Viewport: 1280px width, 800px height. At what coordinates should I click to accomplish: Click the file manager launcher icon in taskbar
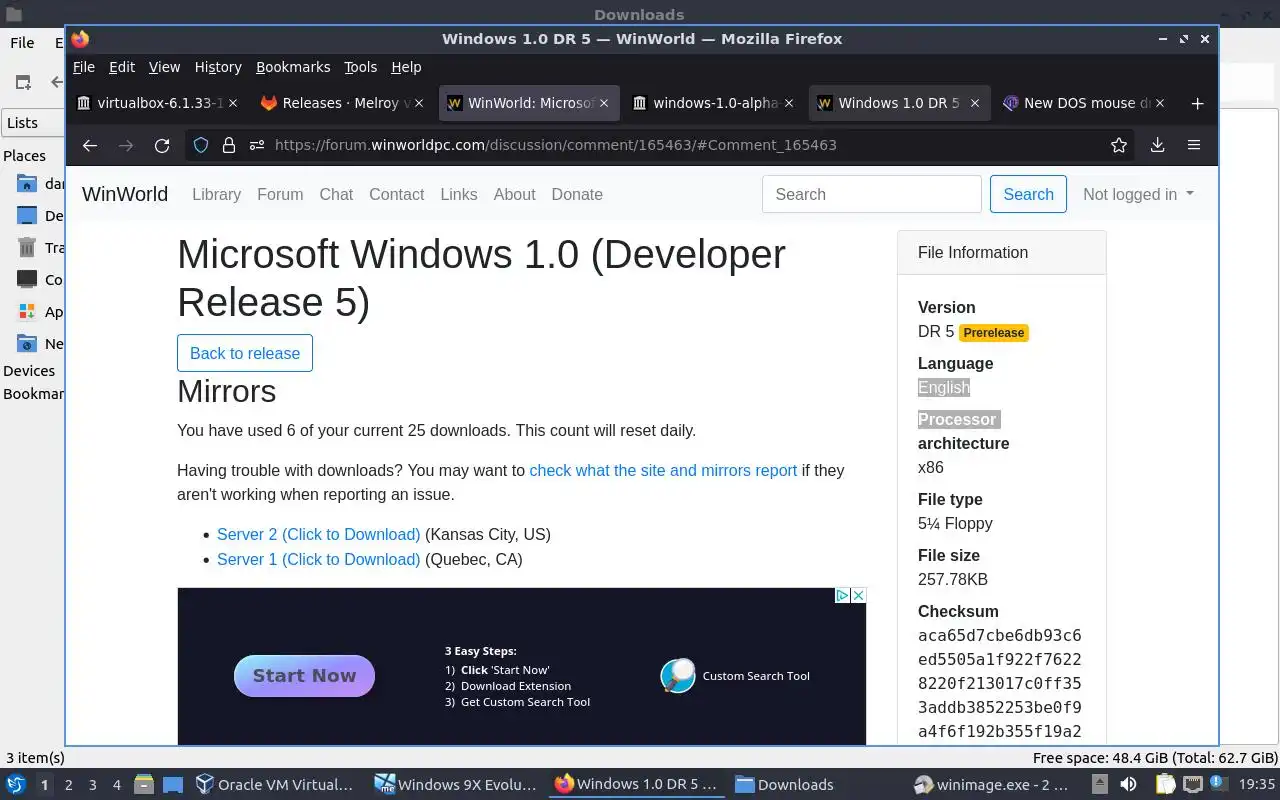[144, 784]
